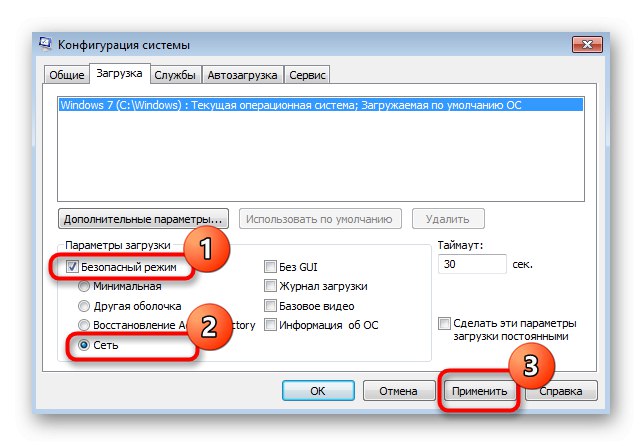This screenshot has height=446, width=642.
Task: Choose the Сеть radio option
Action: (84, 345)
